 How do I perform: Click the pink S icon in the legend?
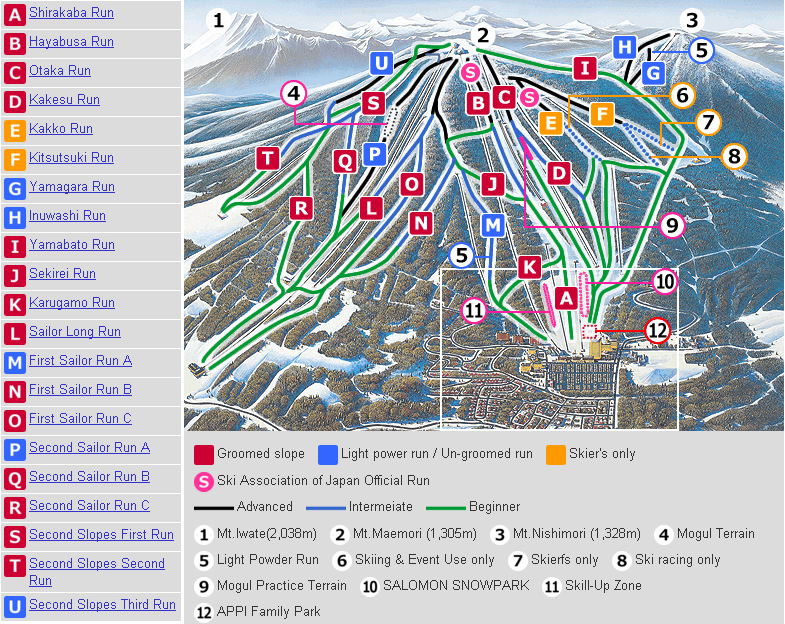pos(204,481)
